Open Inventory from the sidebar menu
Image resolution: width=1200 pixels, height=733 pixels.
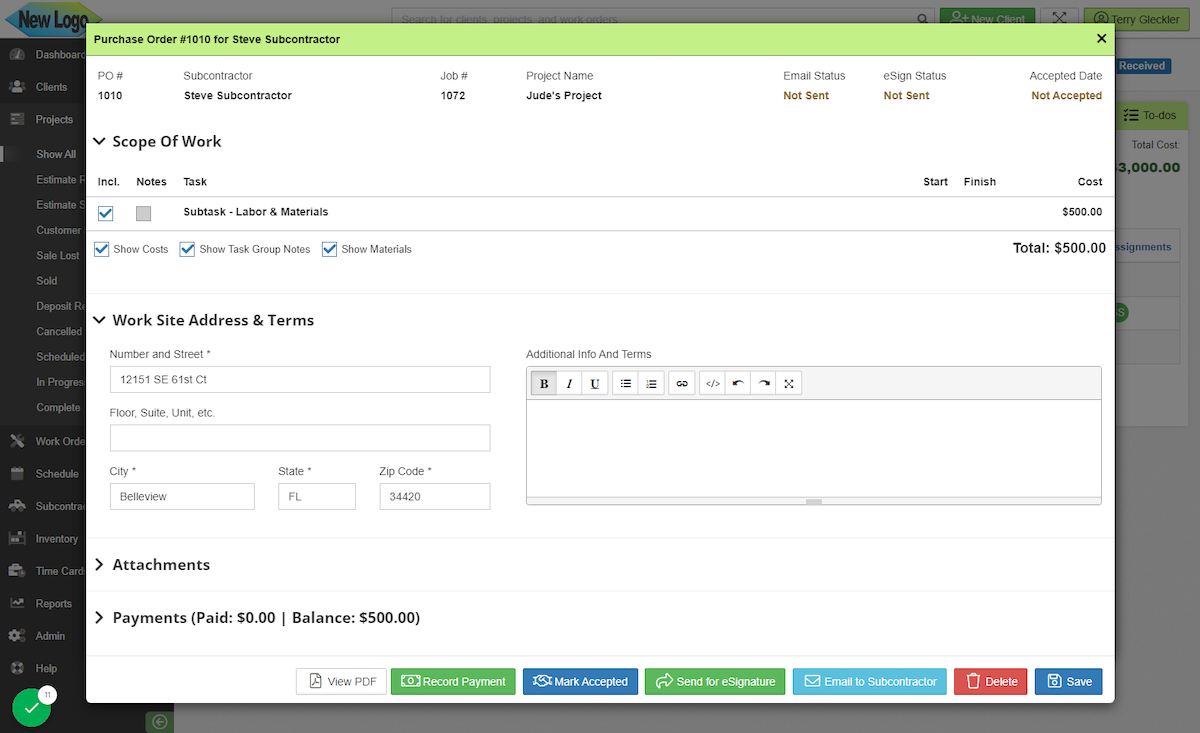[x=56, y=539]
